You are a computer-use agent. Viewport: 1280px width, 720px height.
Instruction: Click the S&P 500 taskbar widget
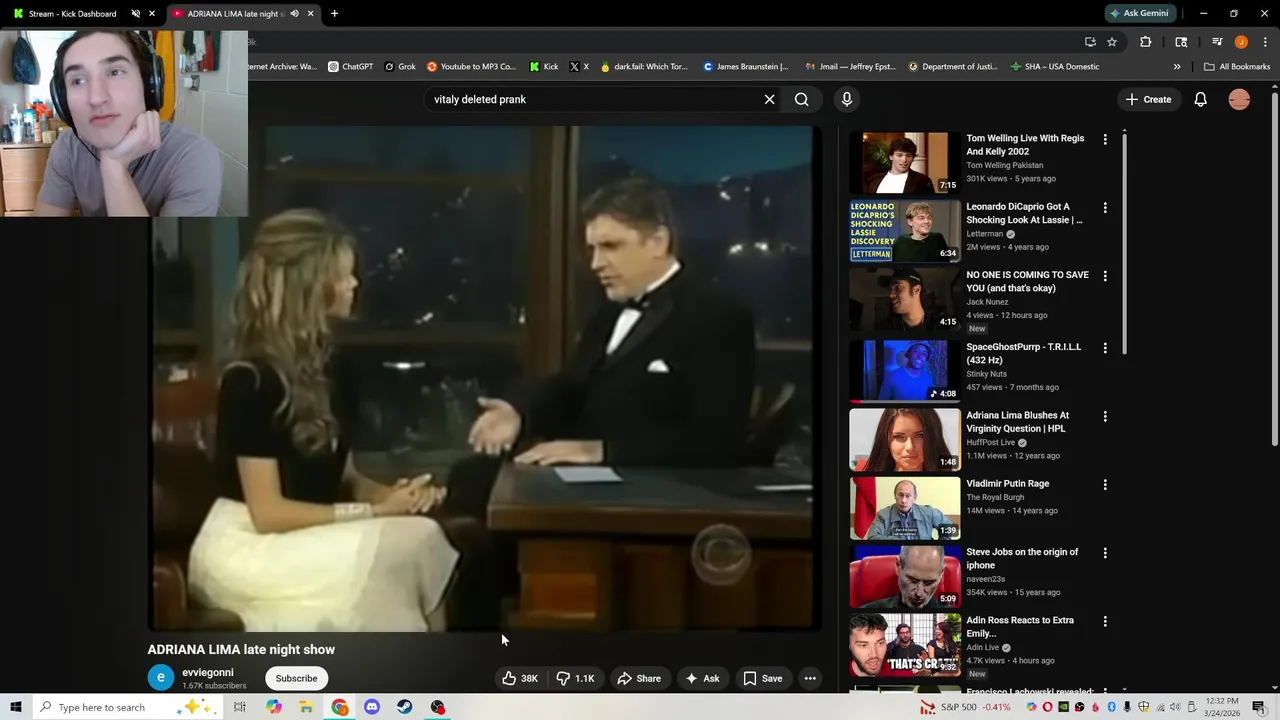(x=965, y=707)
